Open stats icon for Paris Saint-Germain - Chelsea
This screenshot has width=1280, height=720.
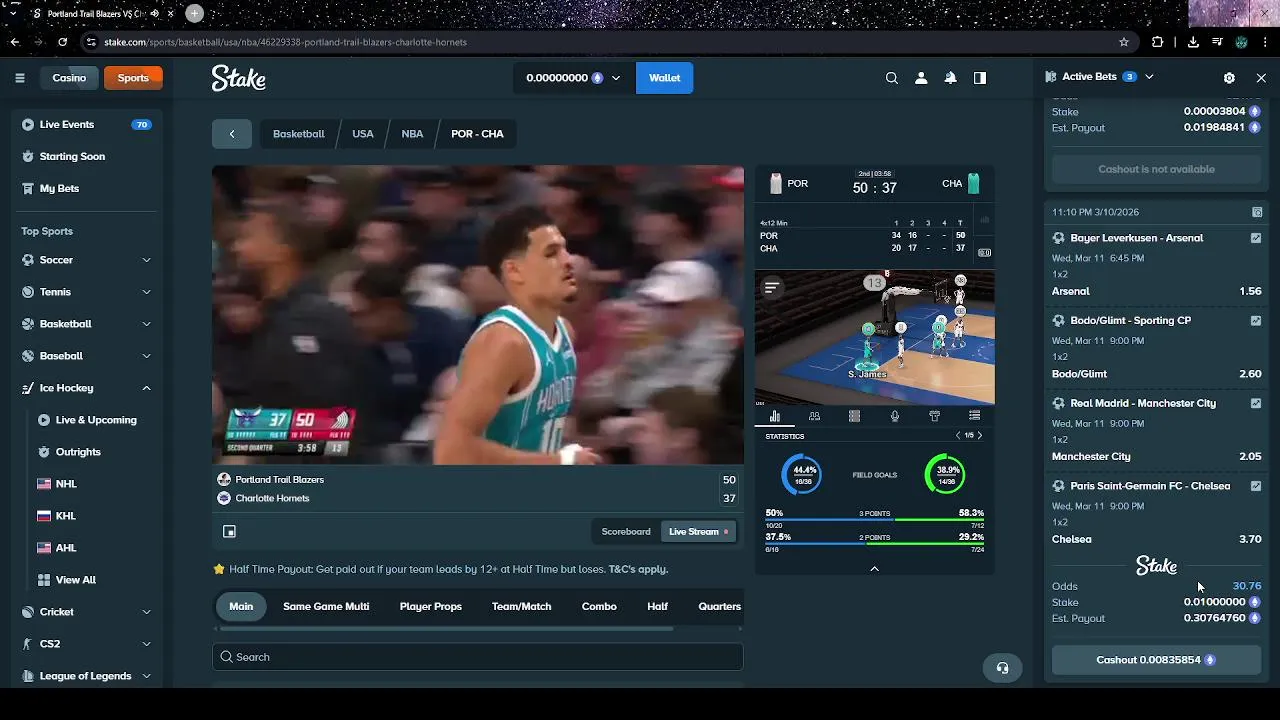[x=1256, y=486]
